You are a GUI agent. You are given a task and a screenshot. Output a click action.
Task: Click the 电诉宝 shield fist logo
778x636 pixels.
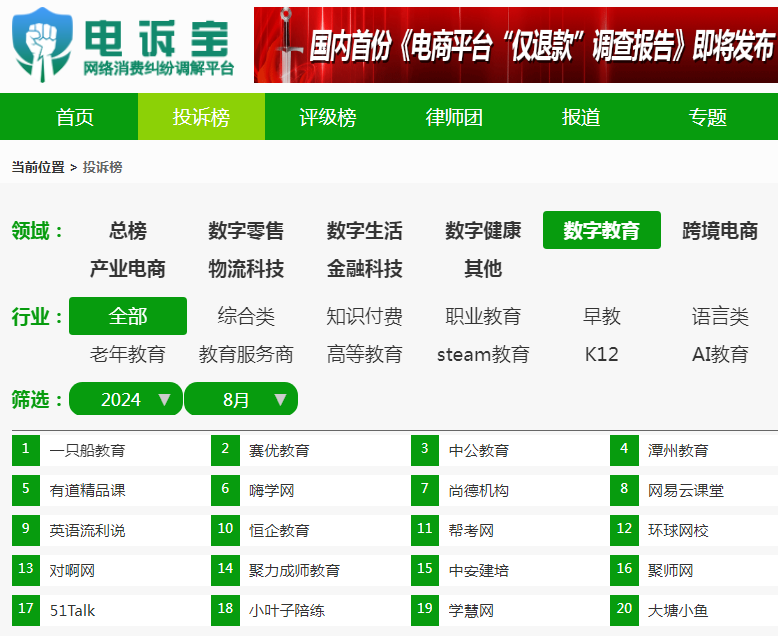[42, 45]
